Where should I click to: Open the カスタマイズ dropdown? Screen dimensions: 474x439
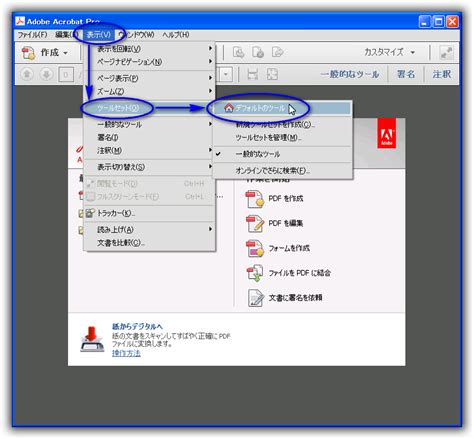click(x=389, y=52)
